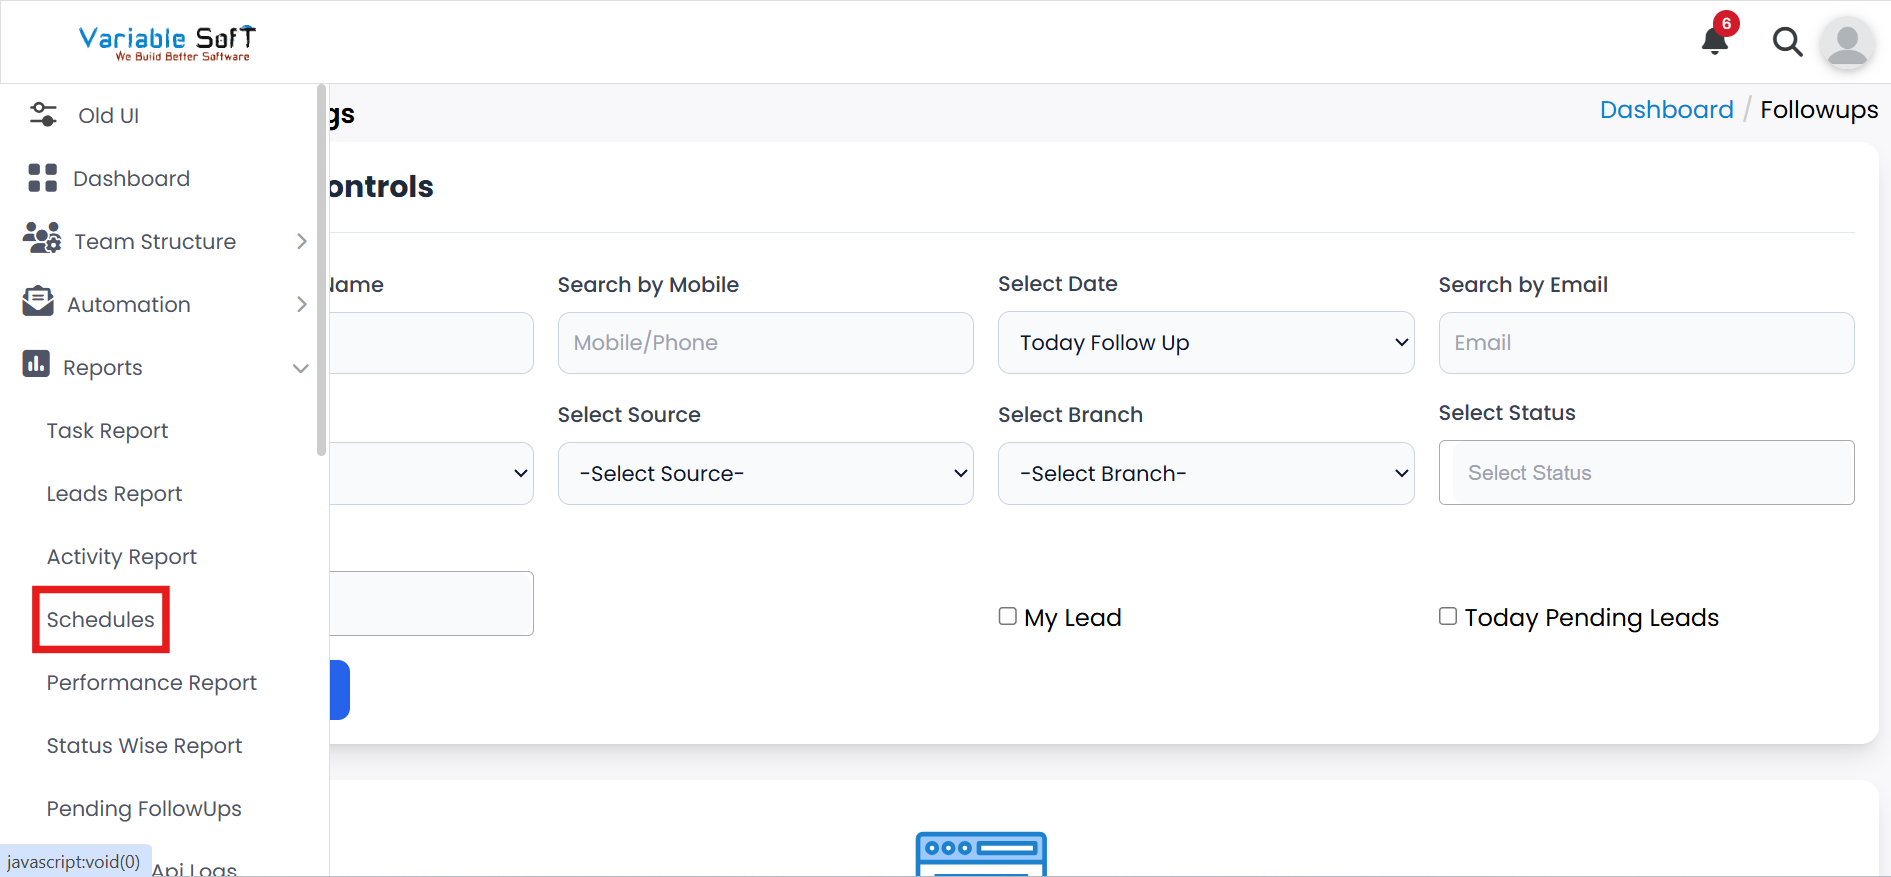Open the Select Date dropdown
1891x877 pixels.
pyautogui.click(x=1205, y=343)
